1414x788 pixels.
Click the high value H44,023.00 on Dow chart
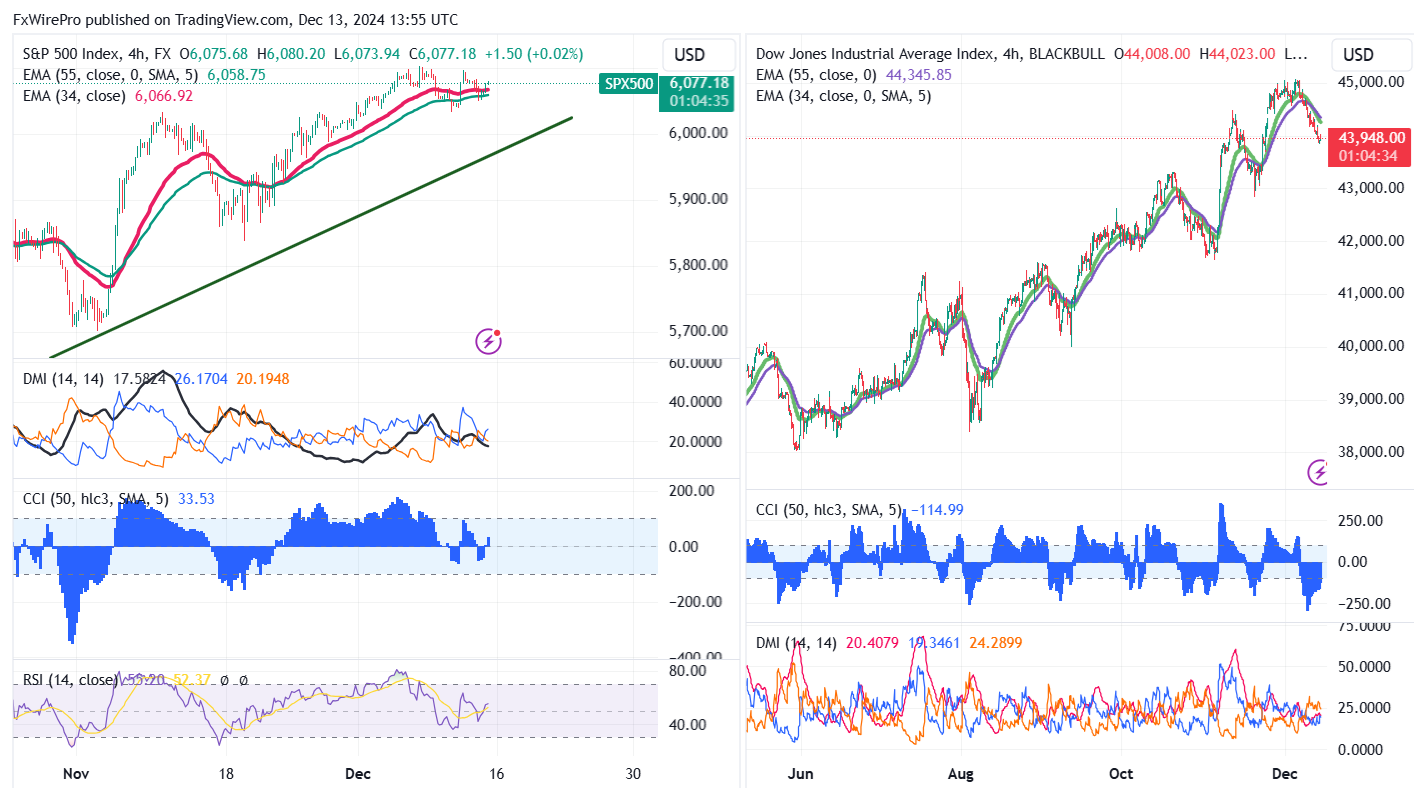(x=1238, y=54)
